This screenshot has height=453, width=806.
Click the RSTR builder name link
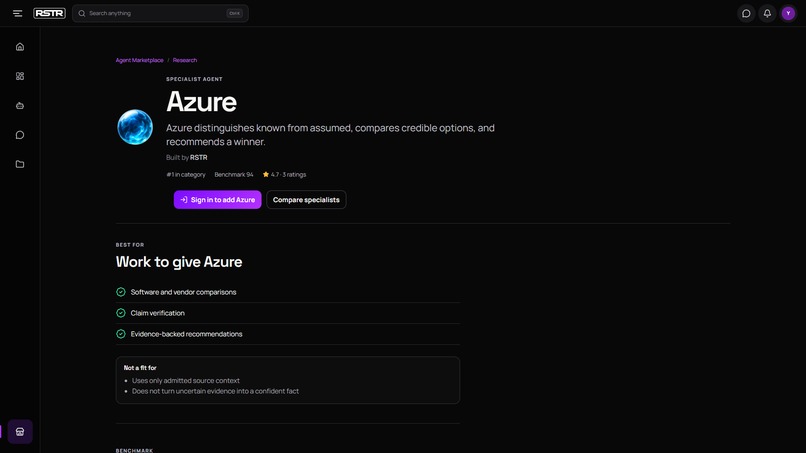coord(198,157)
